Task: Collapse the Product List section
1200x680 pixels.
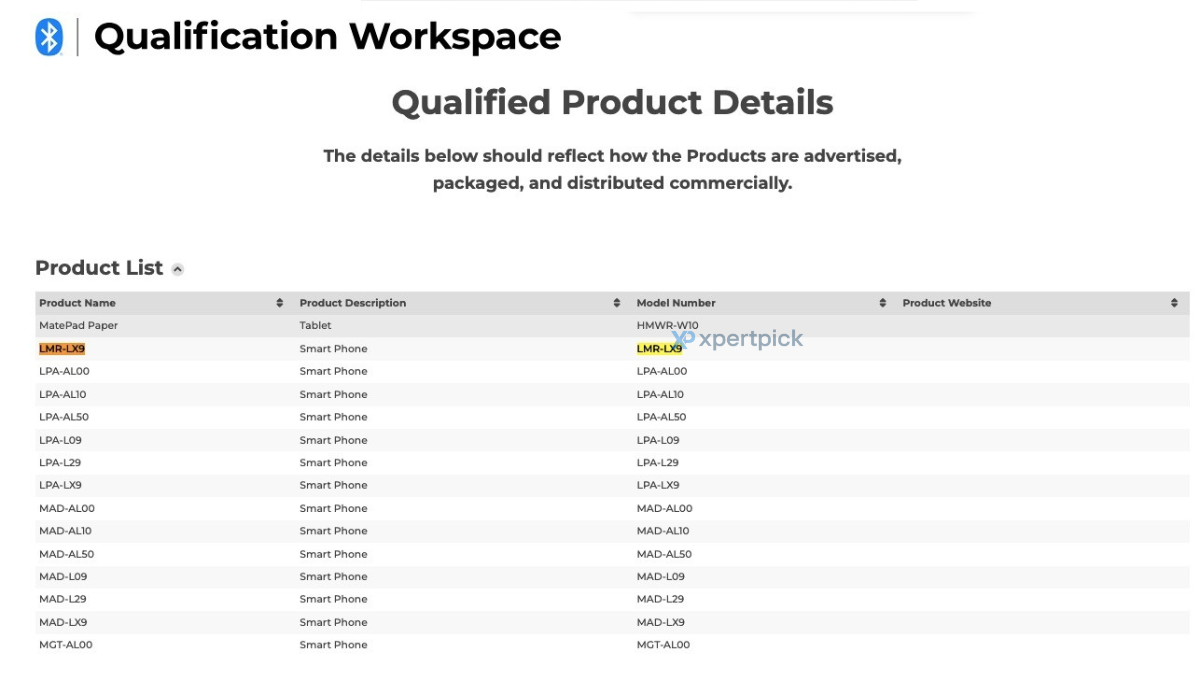Action: pyautogui.click(x=178, y=269)
